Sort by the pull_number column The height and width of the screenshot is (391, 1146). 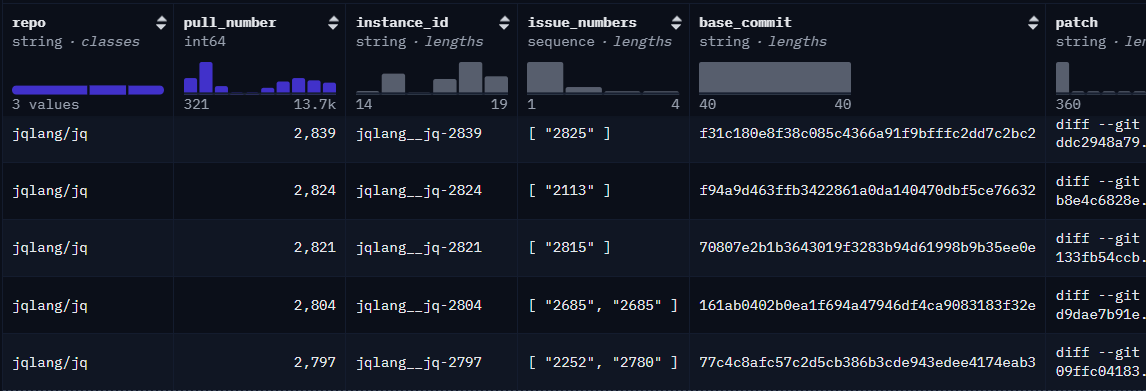click(333, 23)
